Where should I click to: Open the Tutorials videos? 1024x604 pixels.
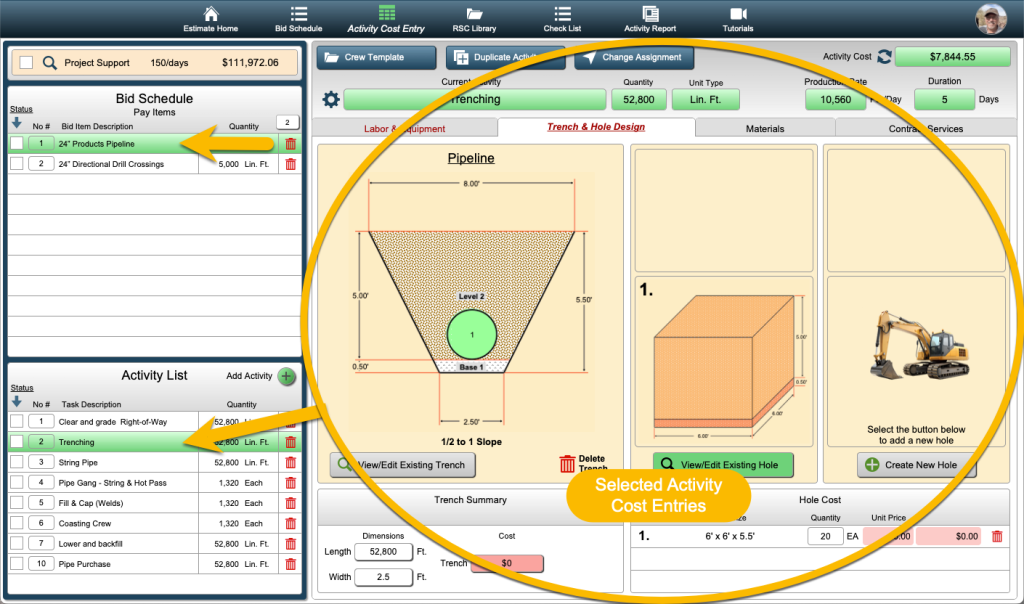point(738,19)
